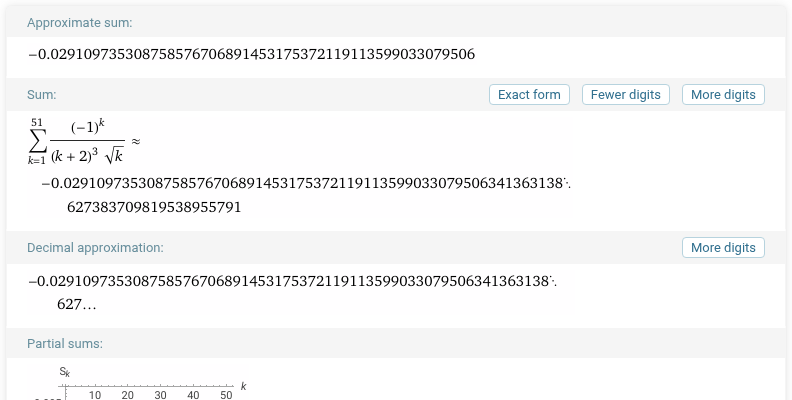Click the Decimal approximation heading
Screen dimensions: 792x400
pyautogui.click(x=95, y=247)
